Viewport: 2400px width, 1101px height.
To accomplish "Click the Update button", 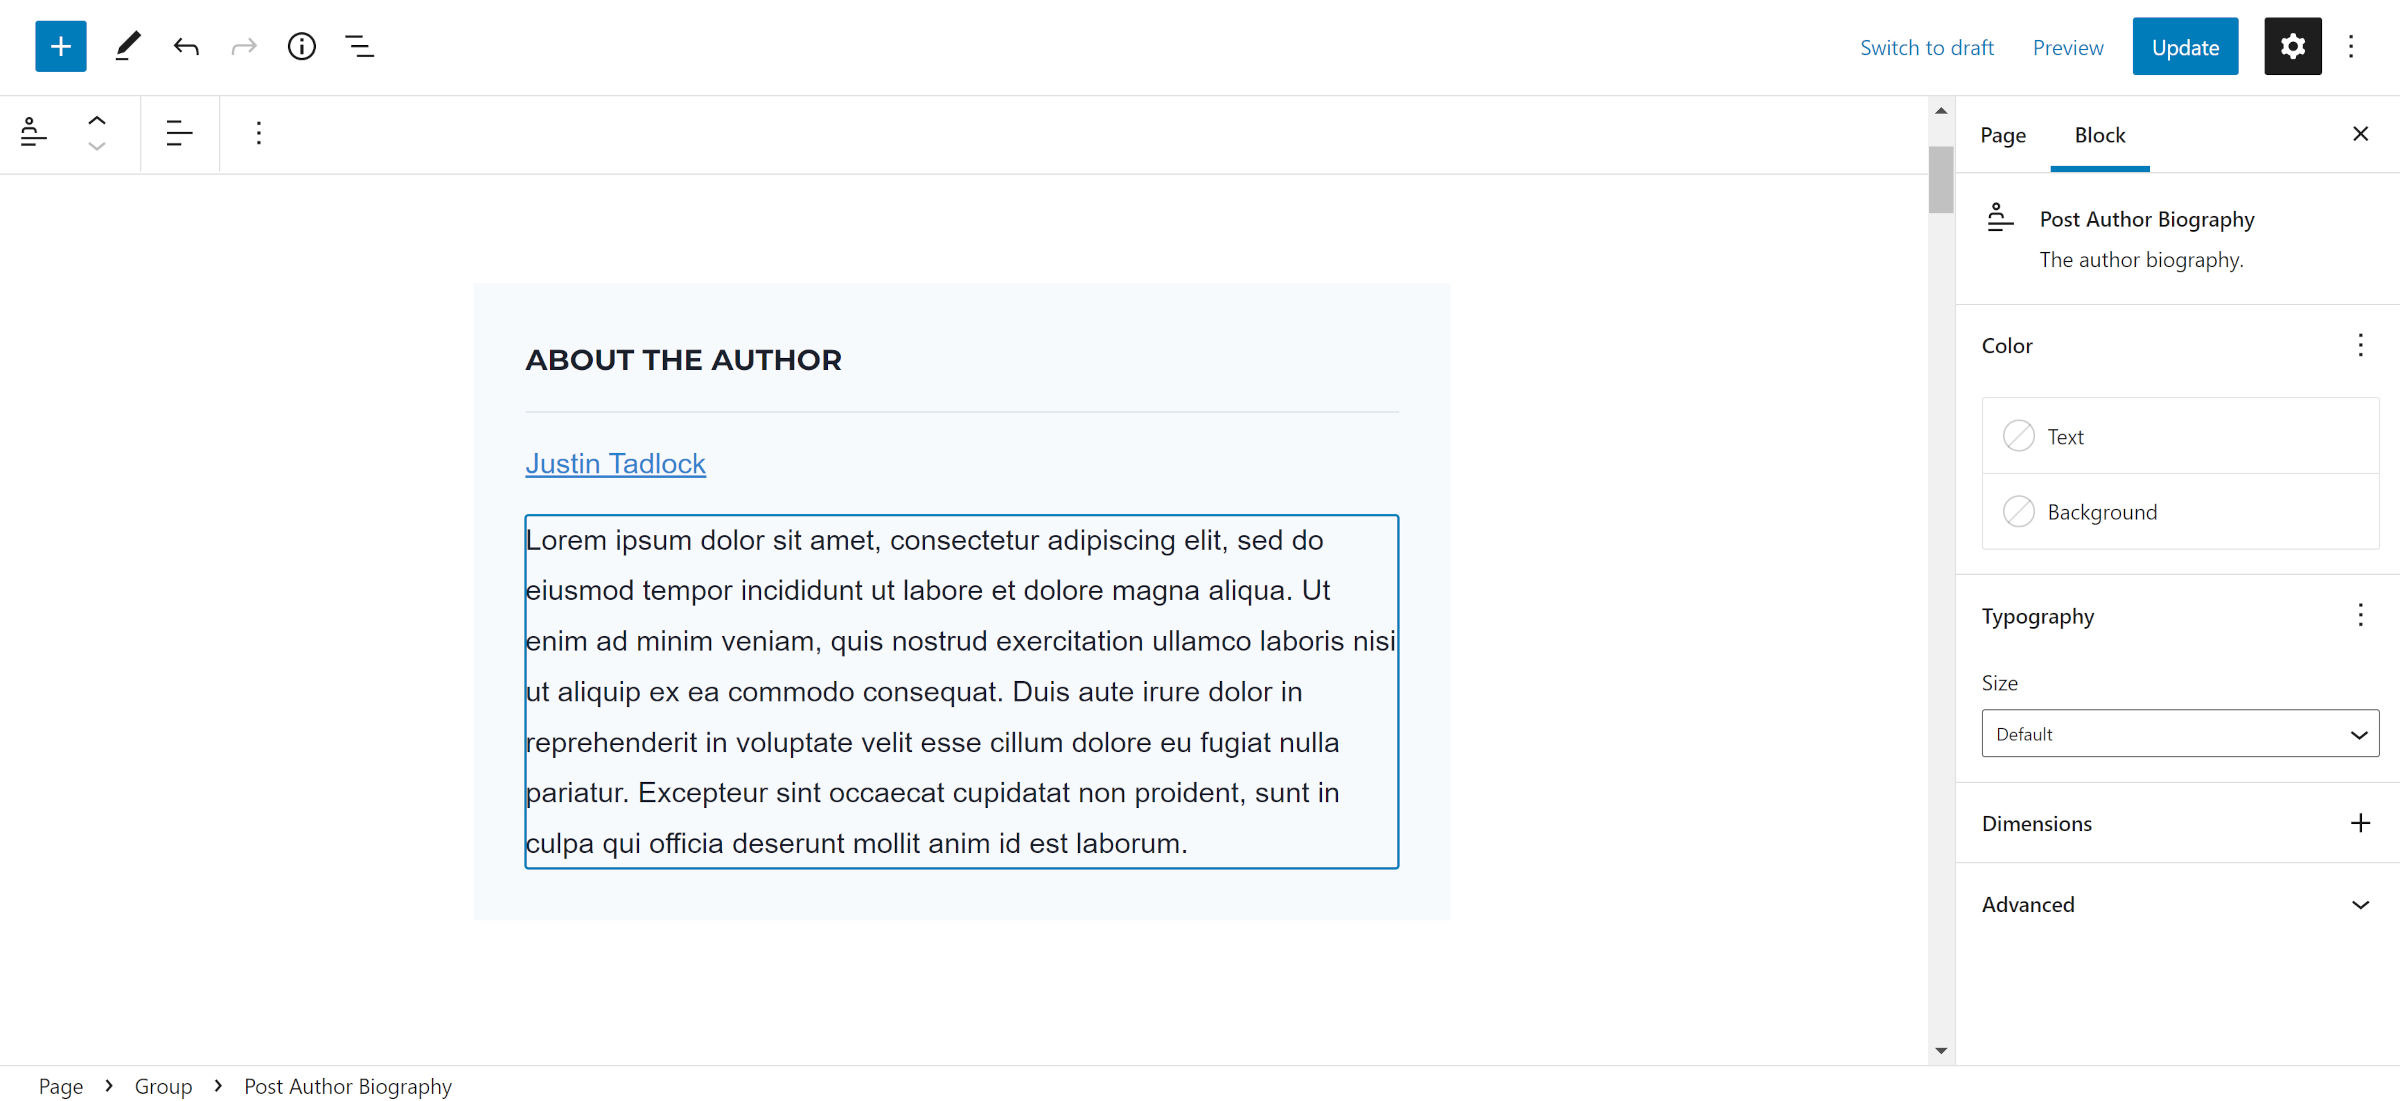I will (2185, 46).
